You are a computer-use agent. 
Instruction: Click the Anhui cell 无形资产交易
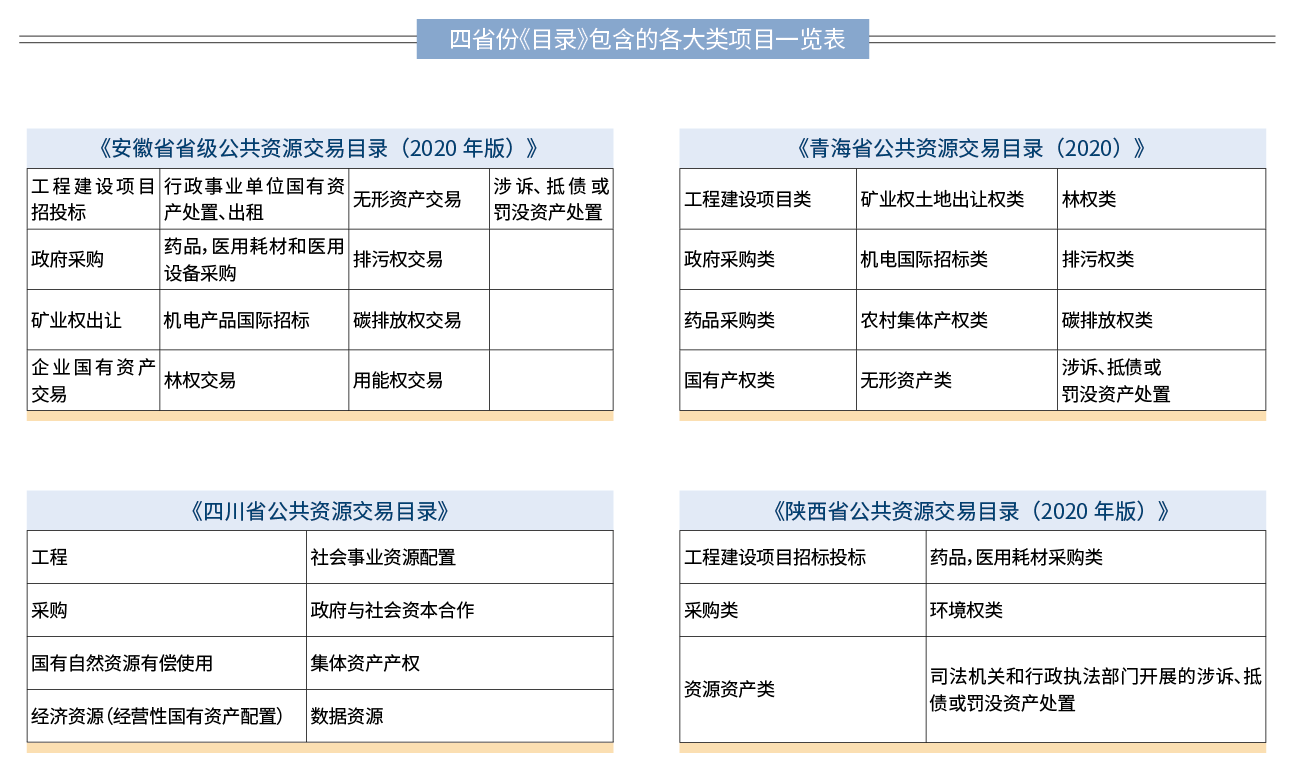point(419,199)
